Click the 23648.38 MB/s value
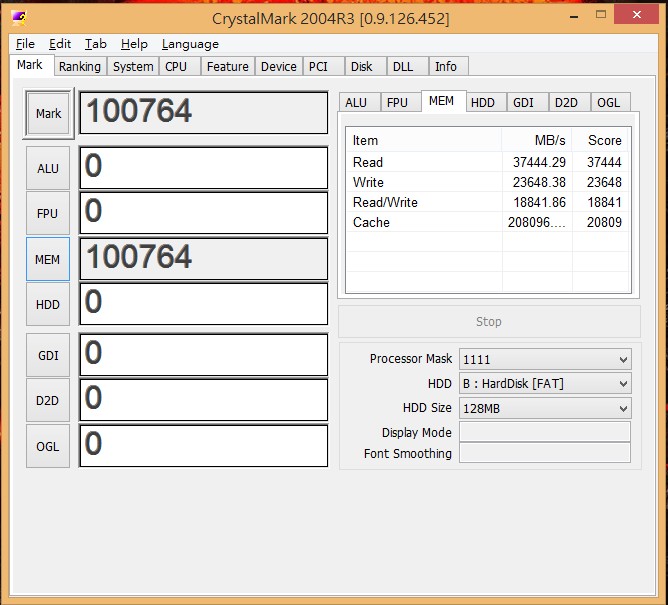The width and height of the screenshot is (668, 605). [539, 182]
